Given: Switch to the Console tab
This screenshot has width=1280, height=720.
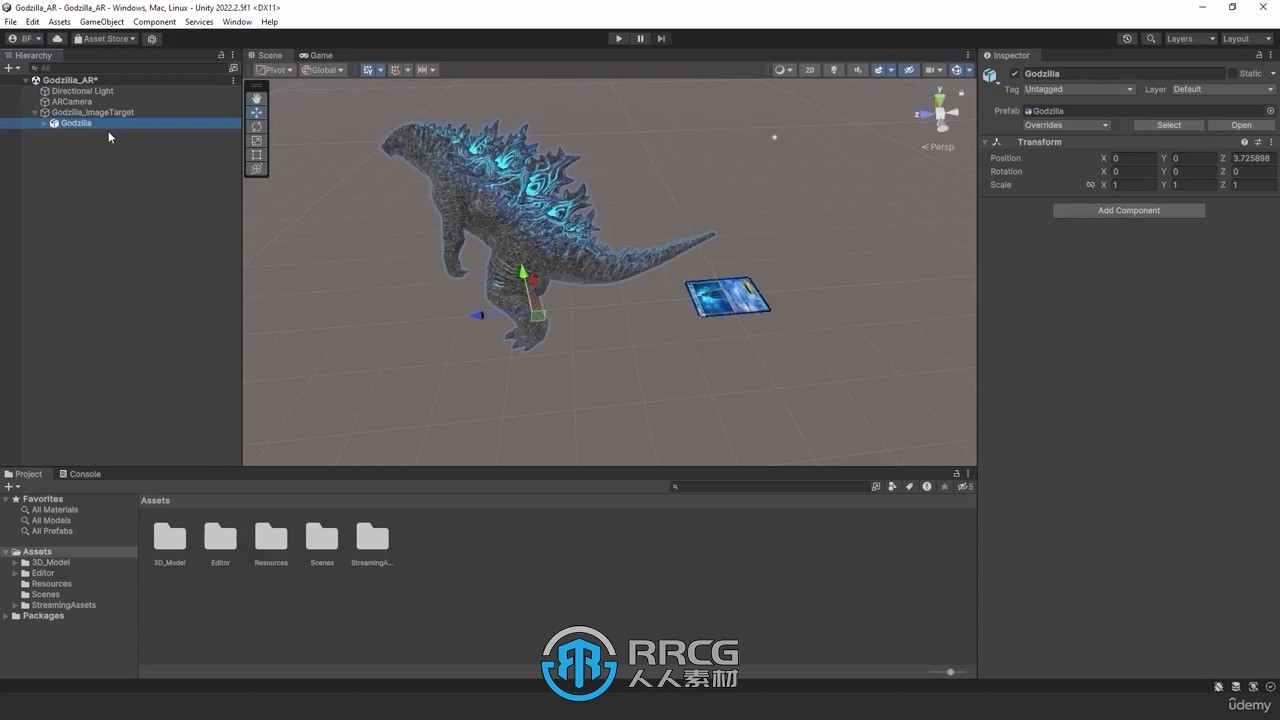Looking at the screenshot, I should click(x=80, y=474).
